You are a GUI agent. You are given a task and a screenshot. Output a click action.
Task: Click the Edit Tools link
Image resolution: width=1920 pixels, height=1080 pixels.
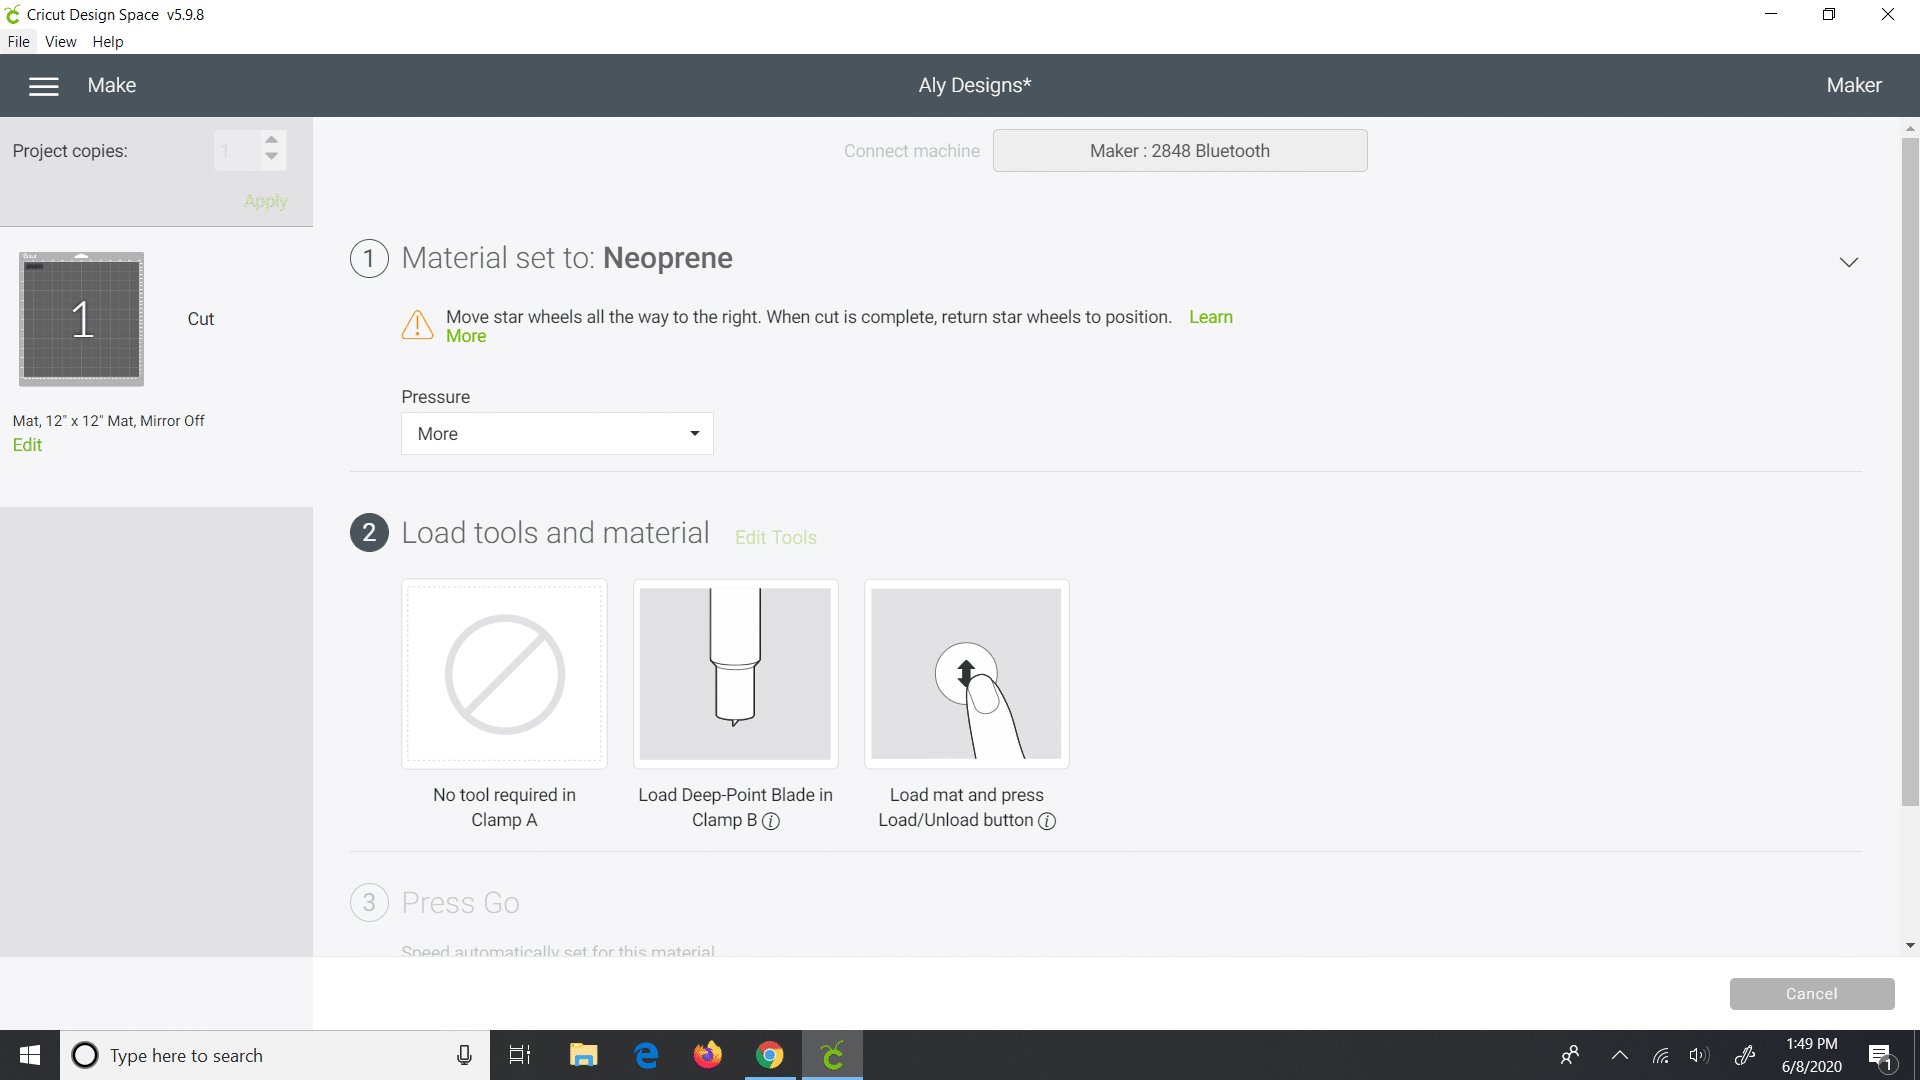coord(775,538)
